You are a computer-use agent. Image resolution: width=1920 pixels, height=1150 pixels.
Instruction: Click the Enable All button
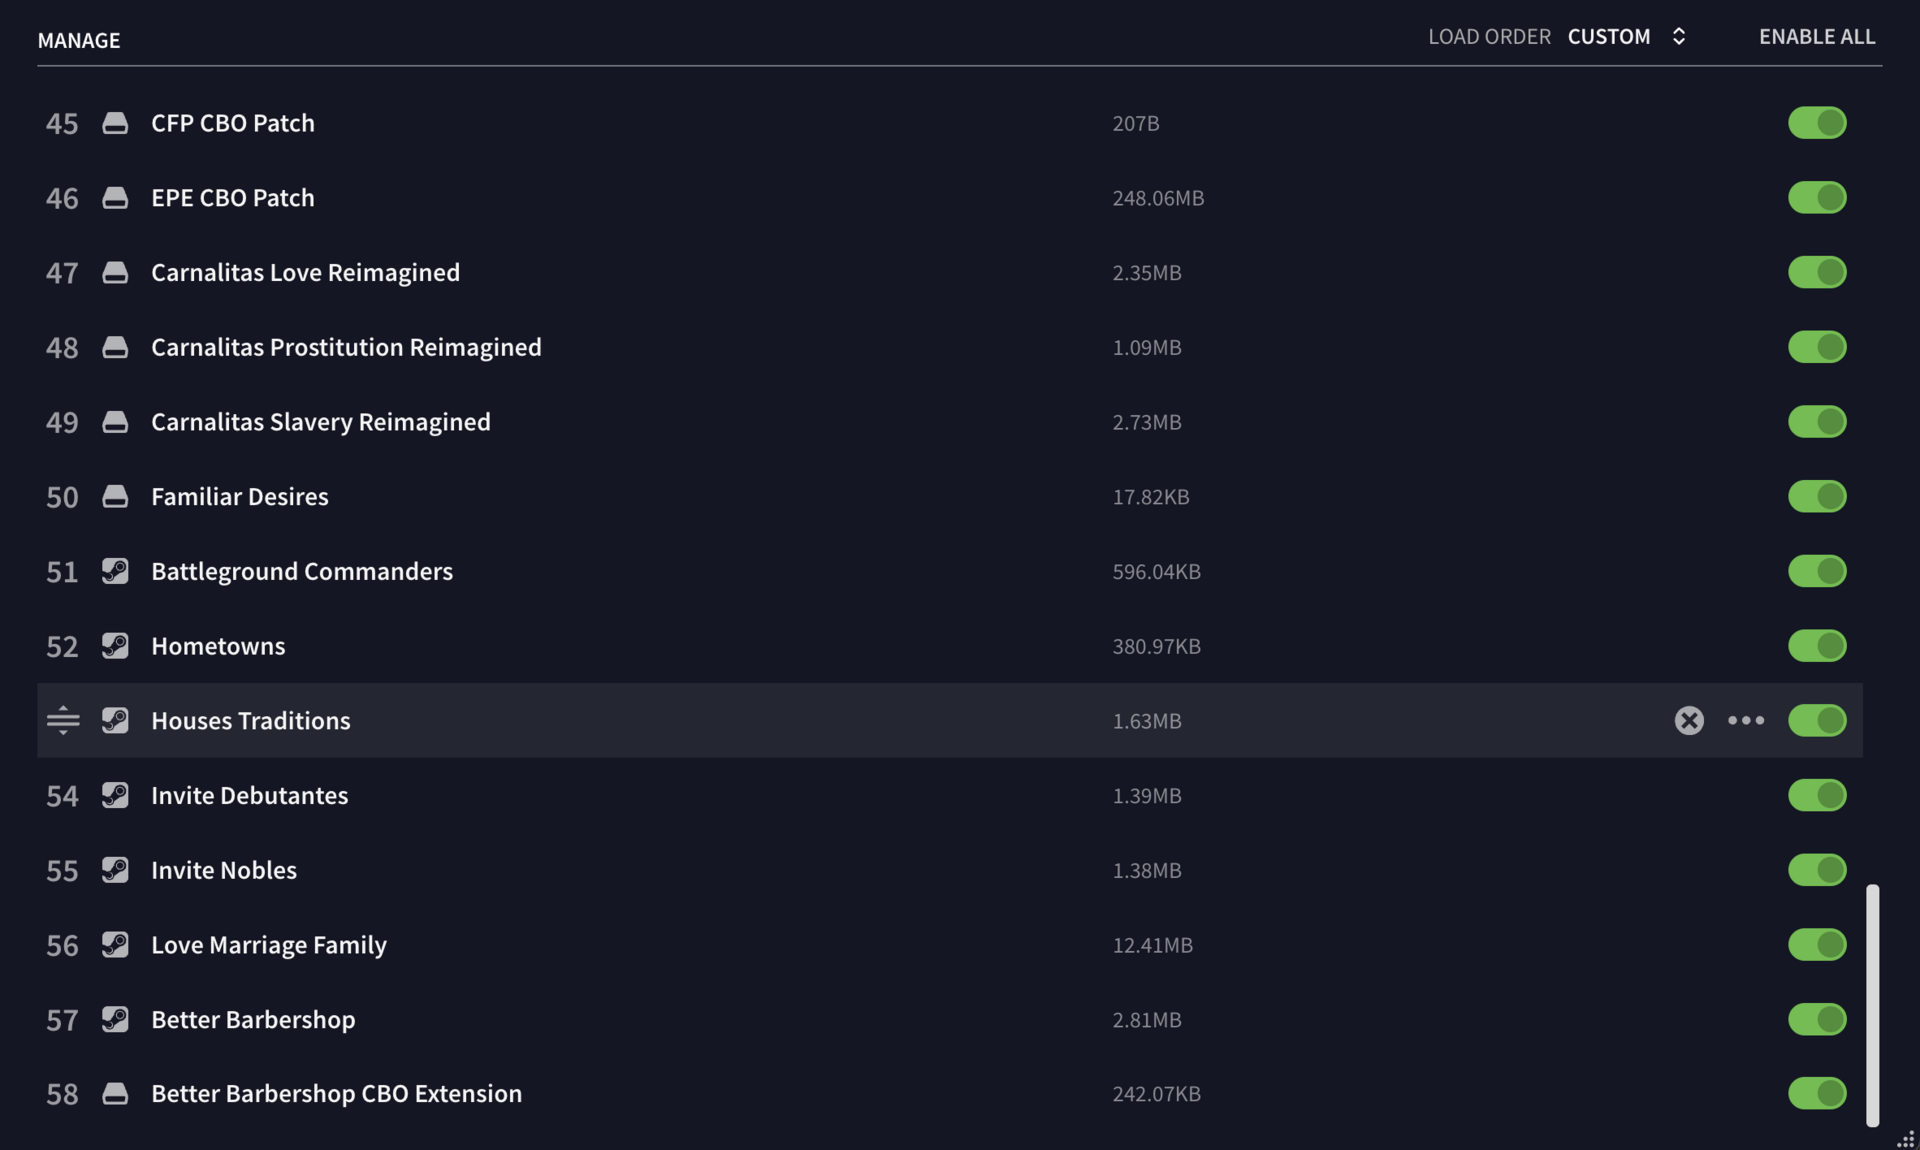[1817, 37]
